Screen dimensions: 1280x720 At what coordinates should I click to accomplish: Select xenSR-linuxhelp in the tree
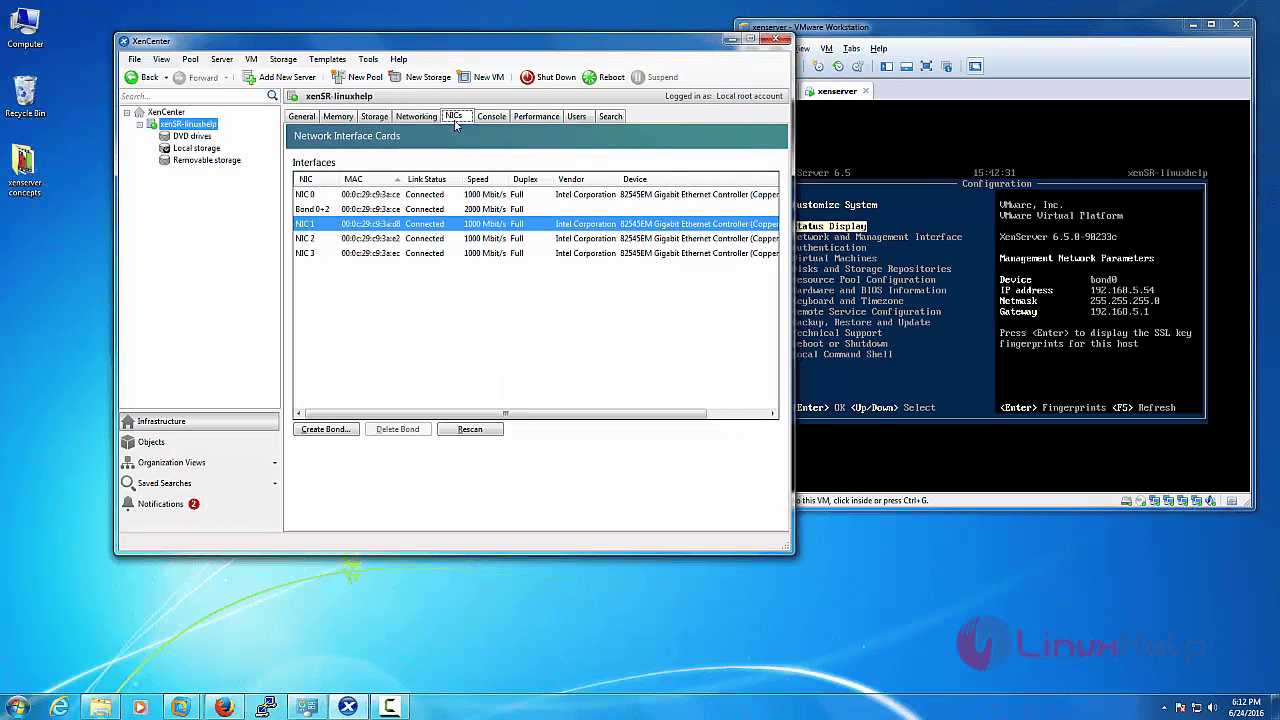click(x=188, y=124)
